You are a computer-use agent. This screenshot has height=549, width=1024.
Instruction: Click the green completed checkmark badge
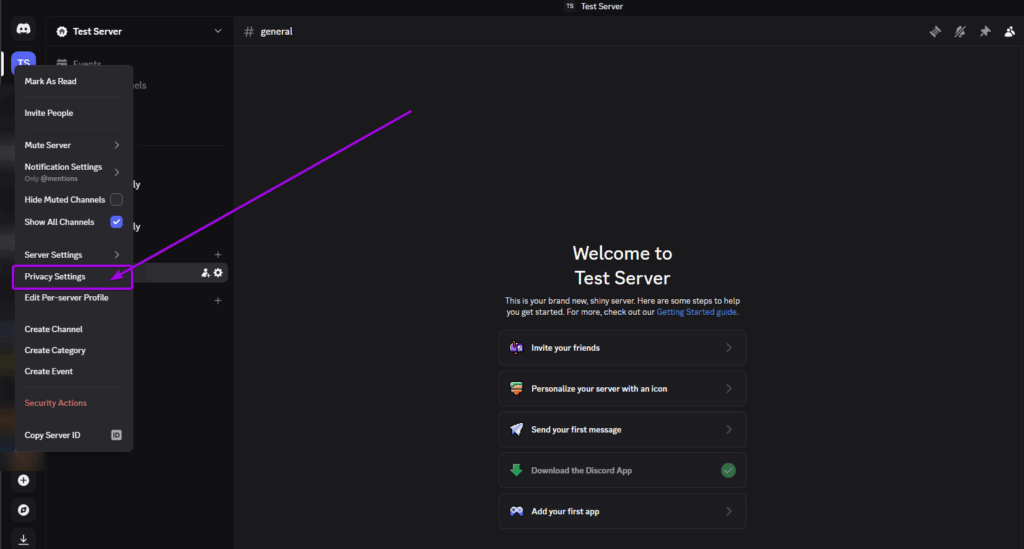coord(728,470)
